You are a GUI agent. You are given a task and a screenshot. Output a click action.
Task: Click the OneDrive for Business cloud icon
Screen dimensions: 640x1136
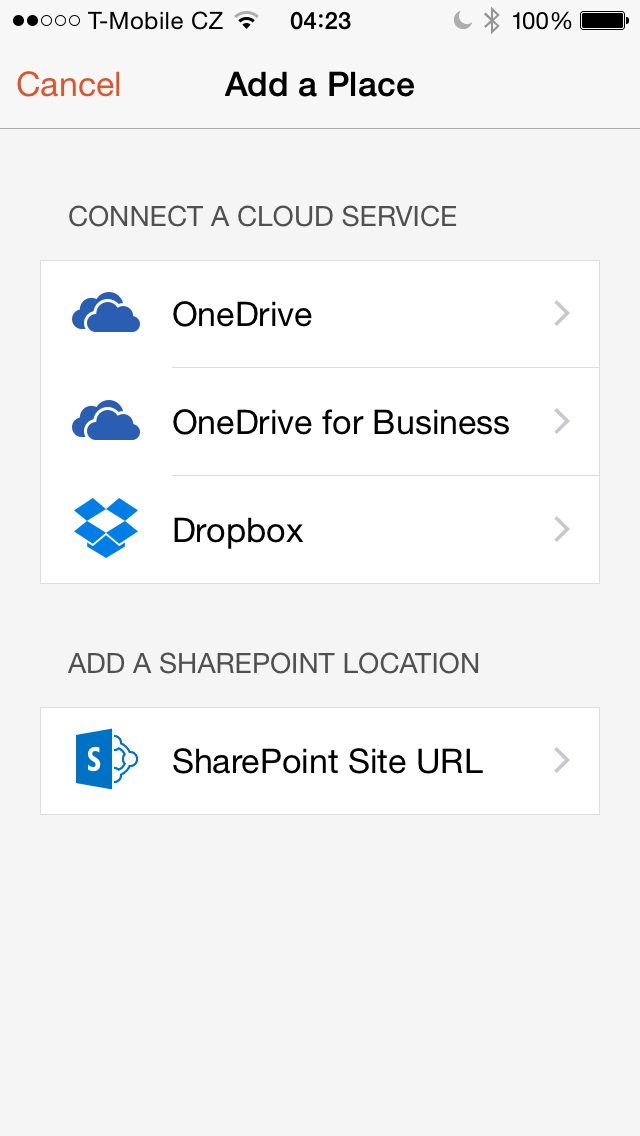[x=106, y=420]
